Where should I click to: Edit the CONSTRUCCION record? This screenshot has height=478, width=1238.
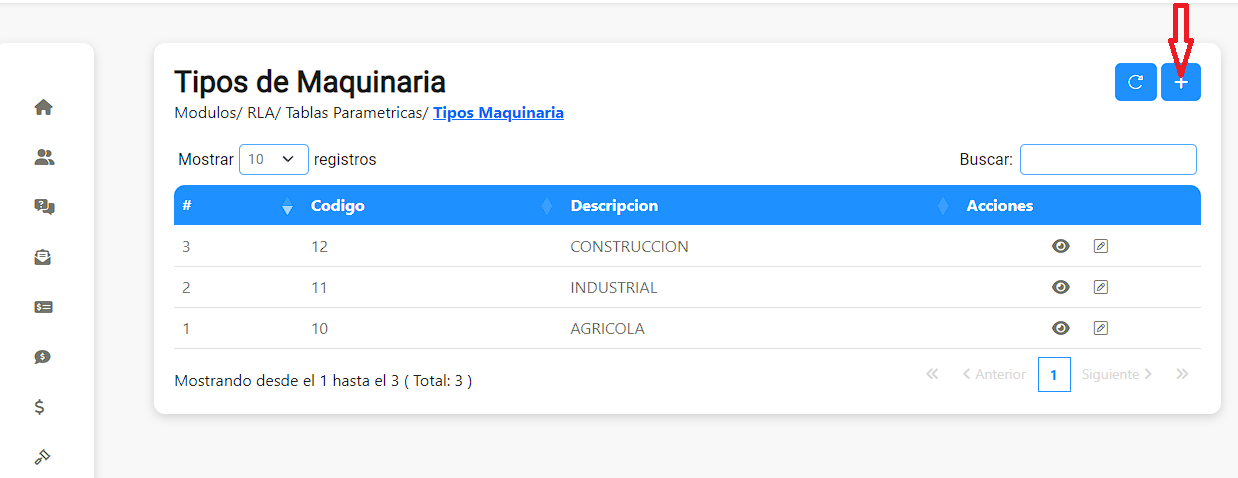coord(1101,246)
